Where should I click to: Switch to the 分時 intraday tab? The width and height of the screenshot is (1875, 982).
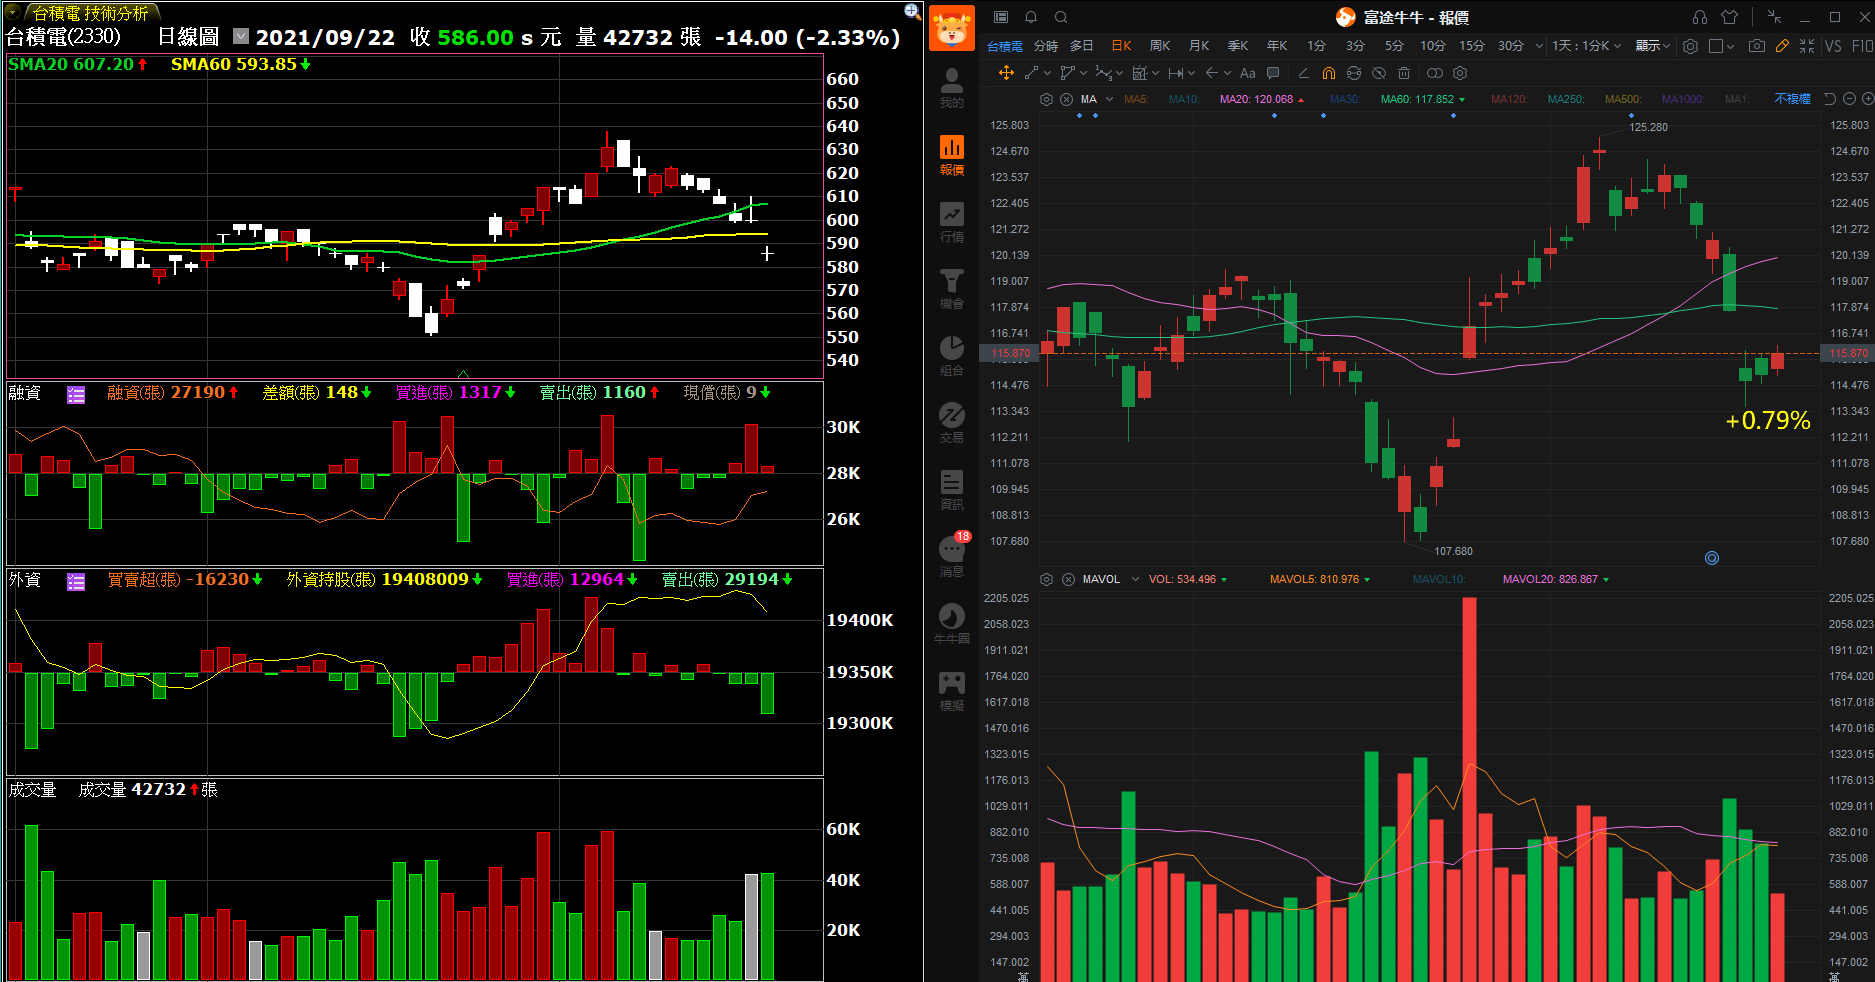(1046, 46)
